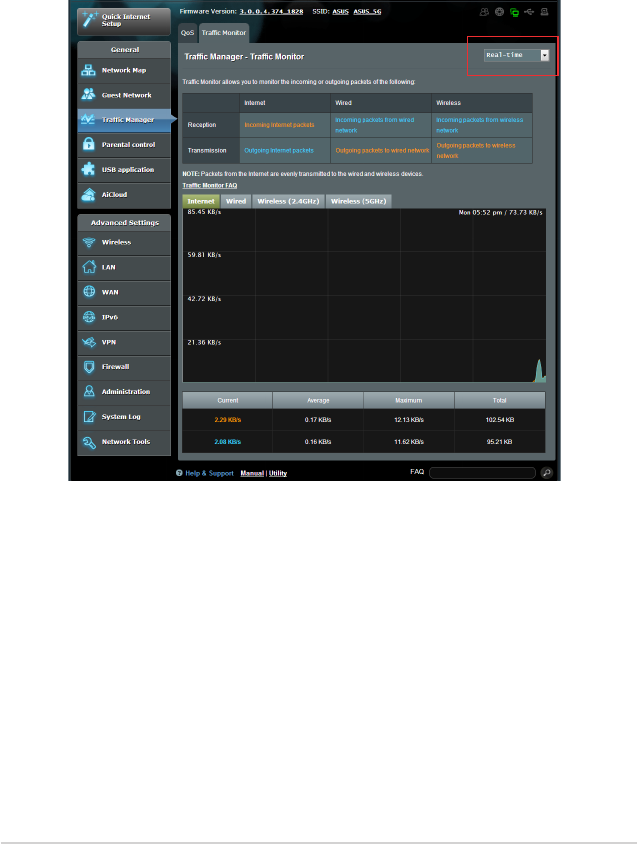Open Help & Support link
Viewport: 637px width, 844px height.
209,473
